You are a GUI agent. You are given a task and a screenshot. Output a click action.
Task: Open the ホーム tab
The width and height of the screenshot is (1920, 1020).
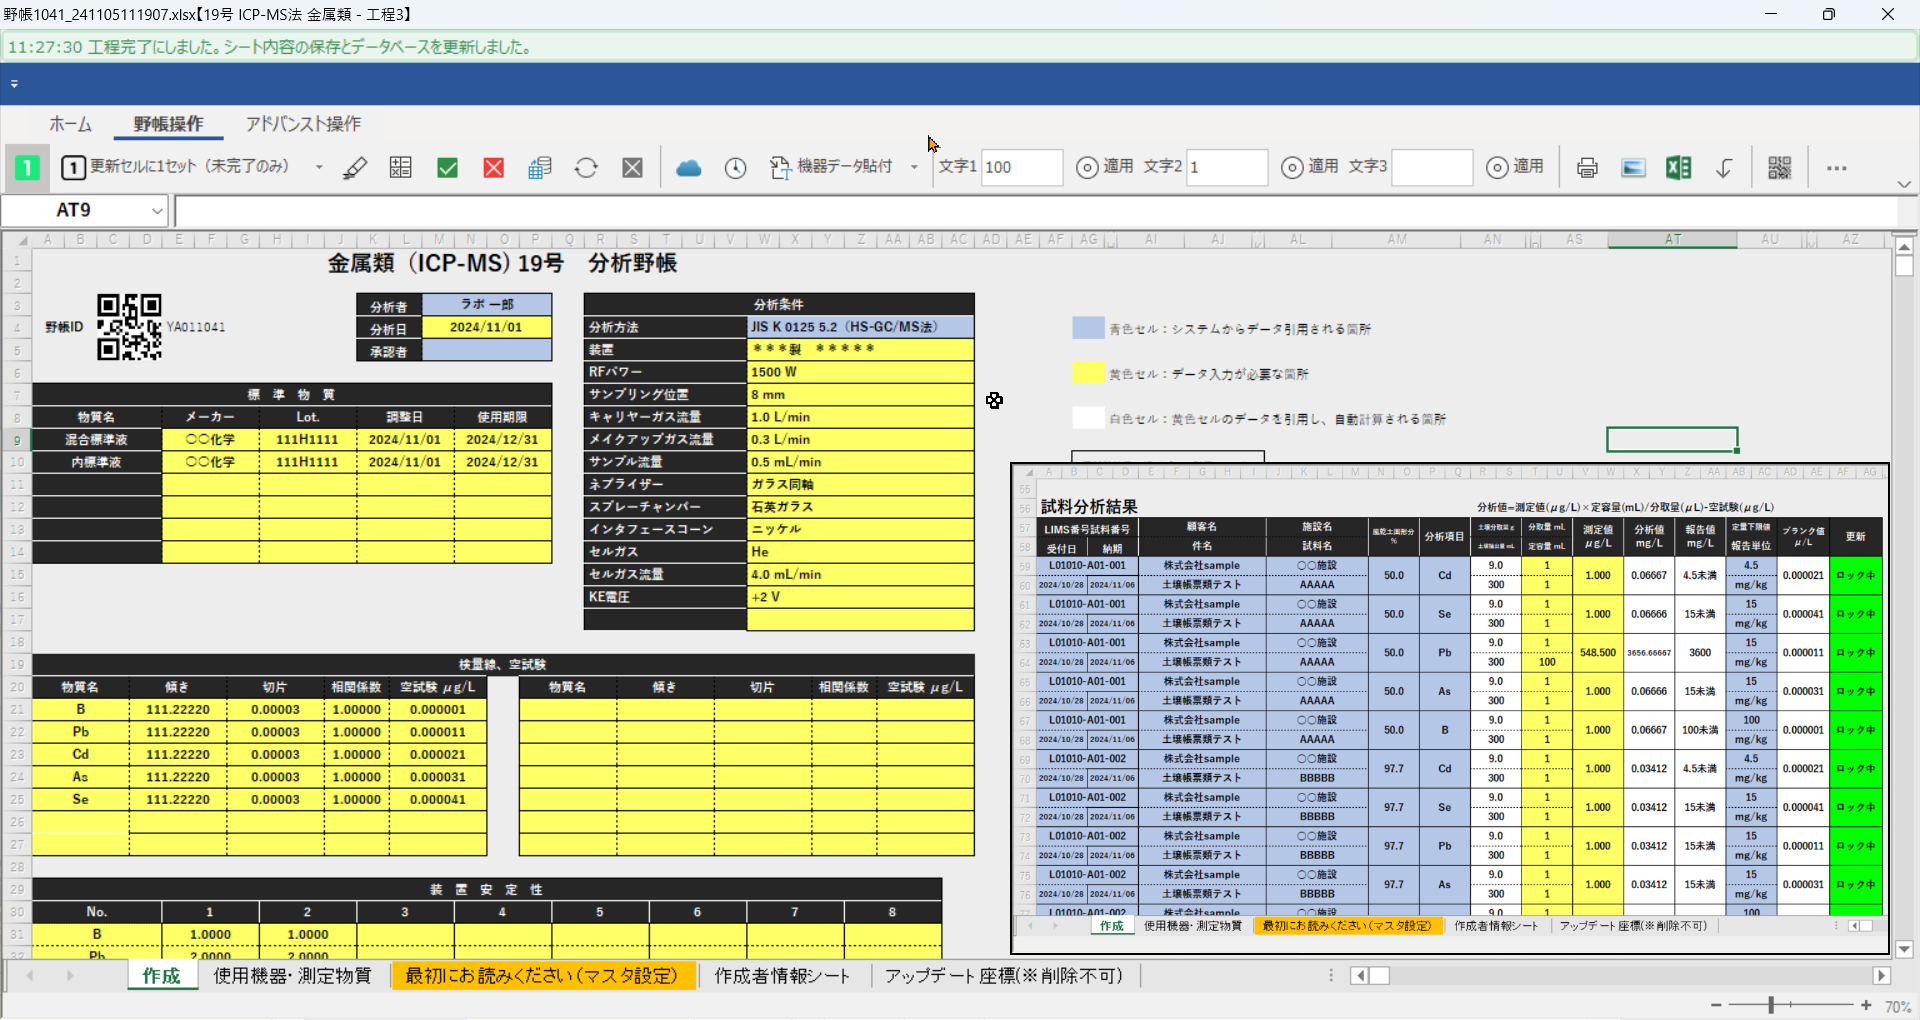71,124
